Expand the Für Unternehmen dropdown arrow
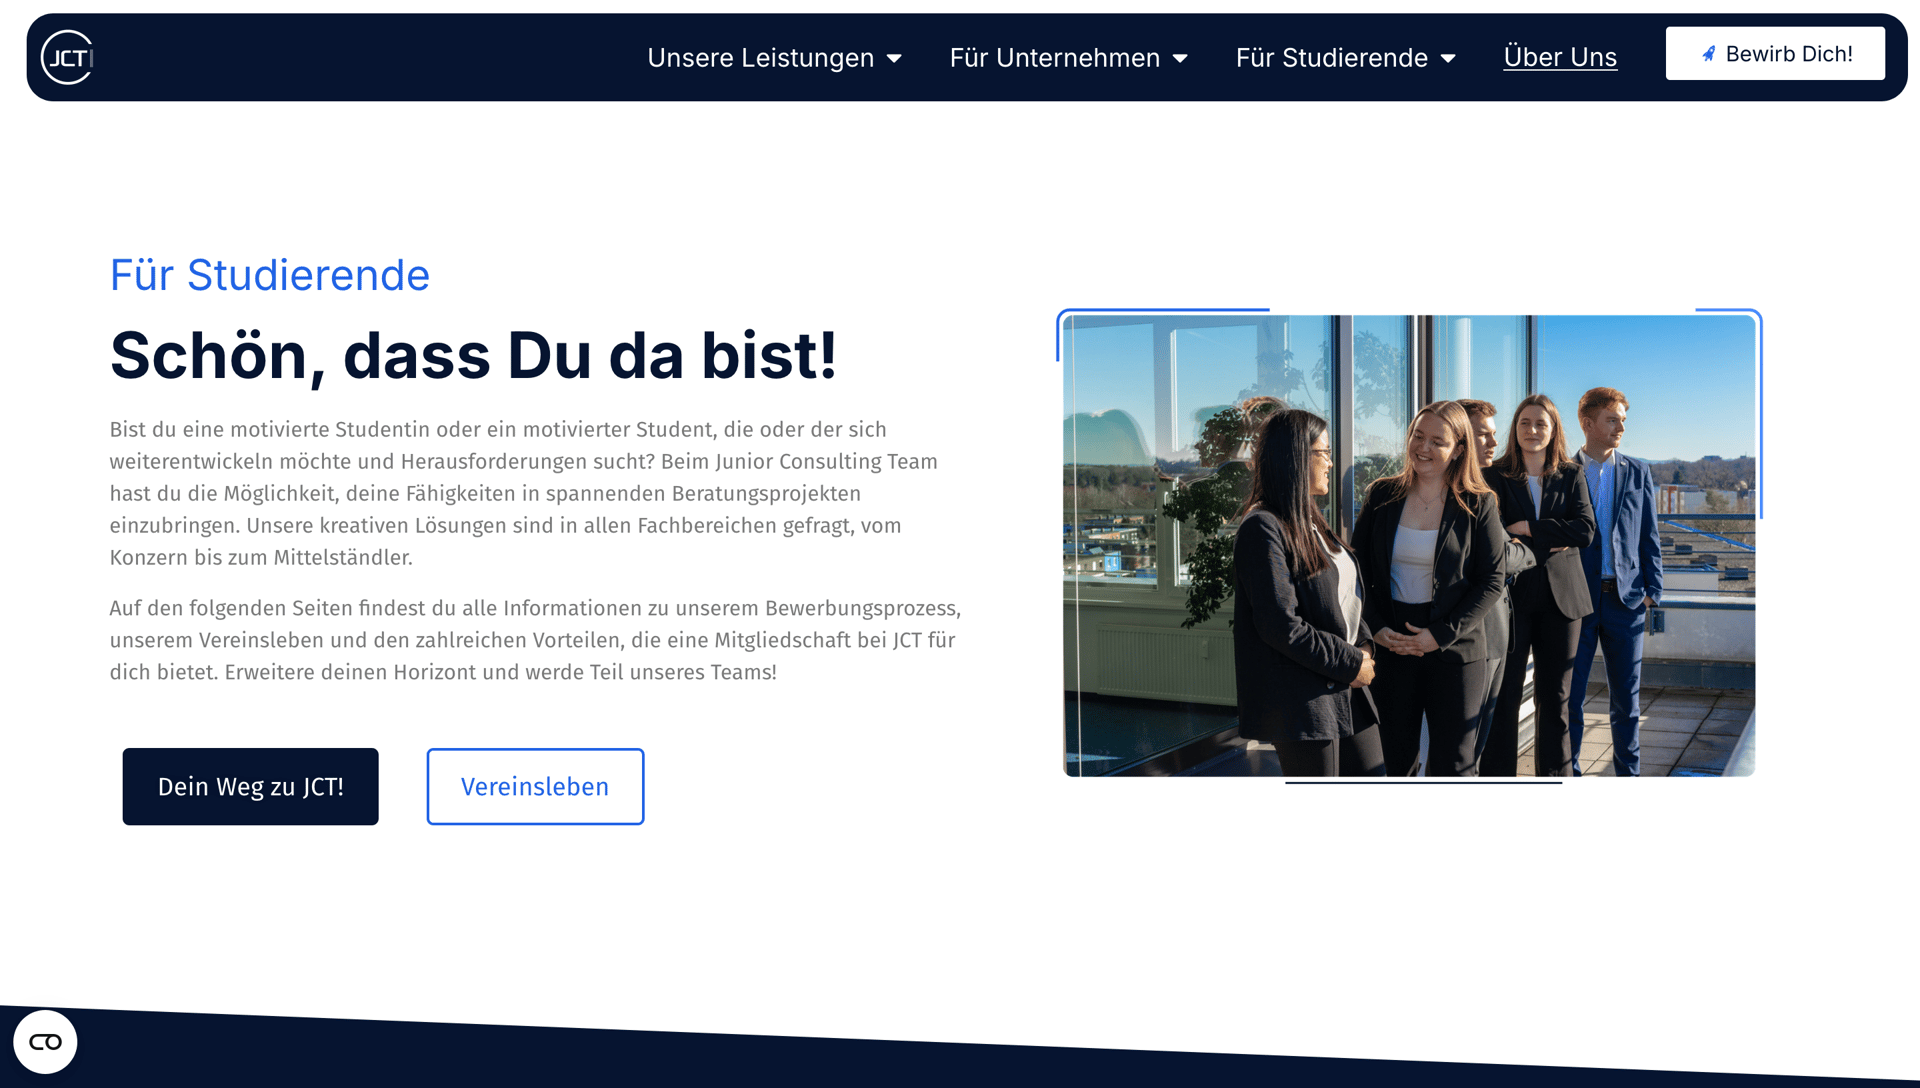 [x=1180, y=59]
